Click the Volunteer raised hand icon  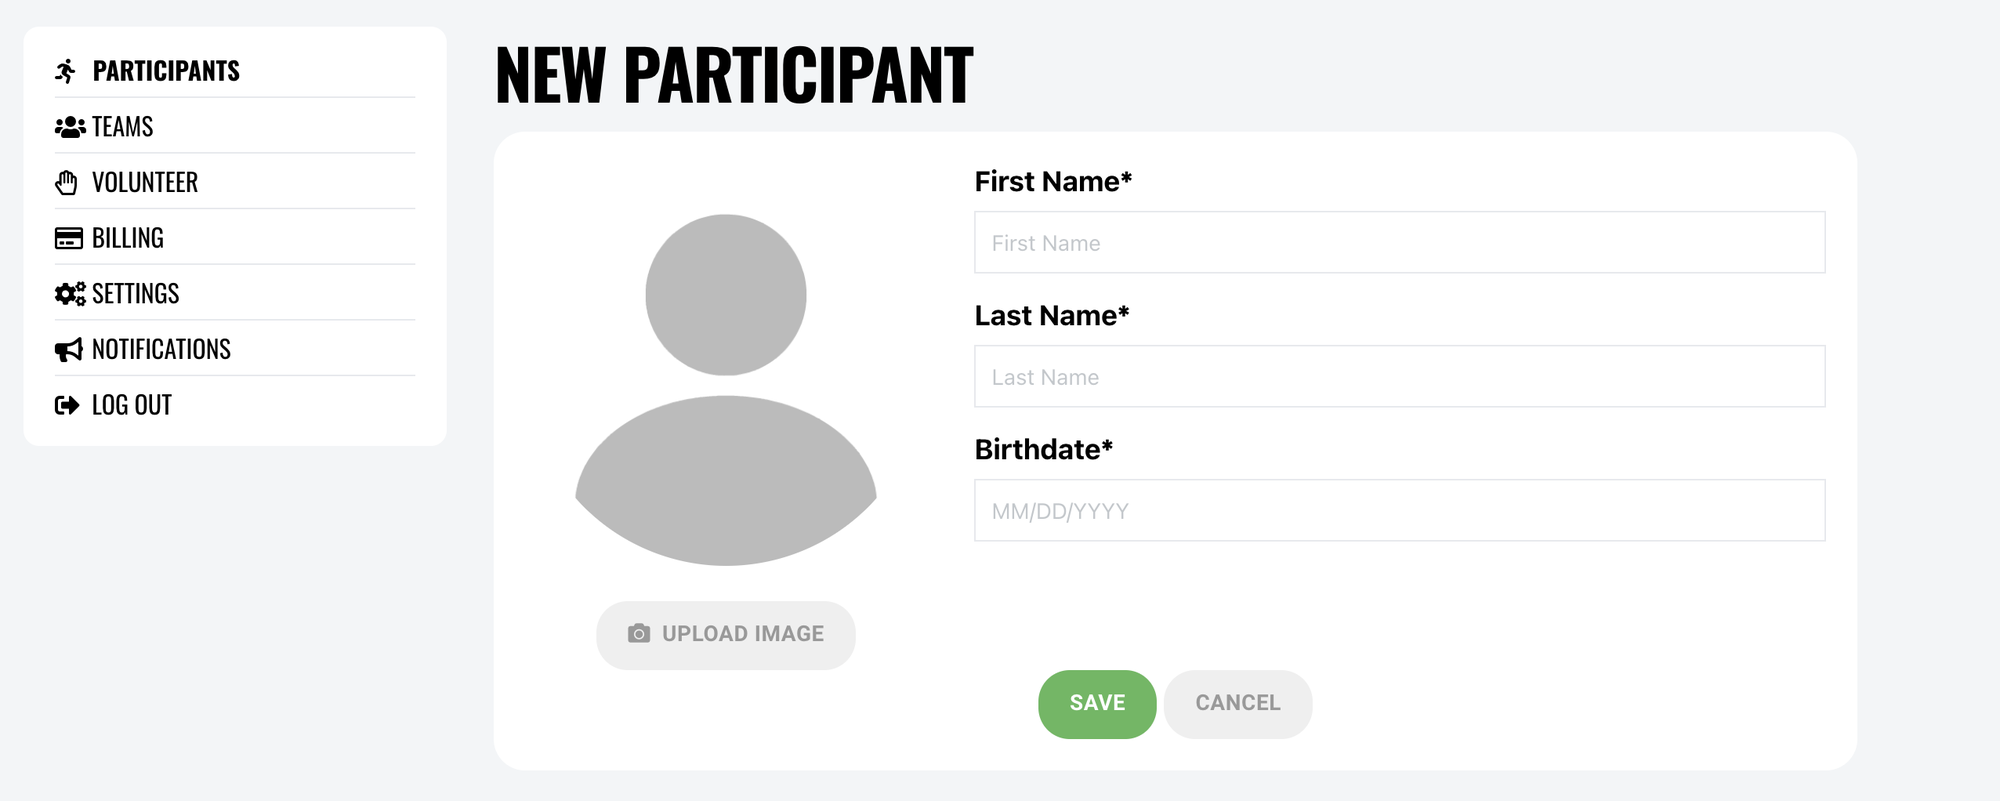(67, 183)
